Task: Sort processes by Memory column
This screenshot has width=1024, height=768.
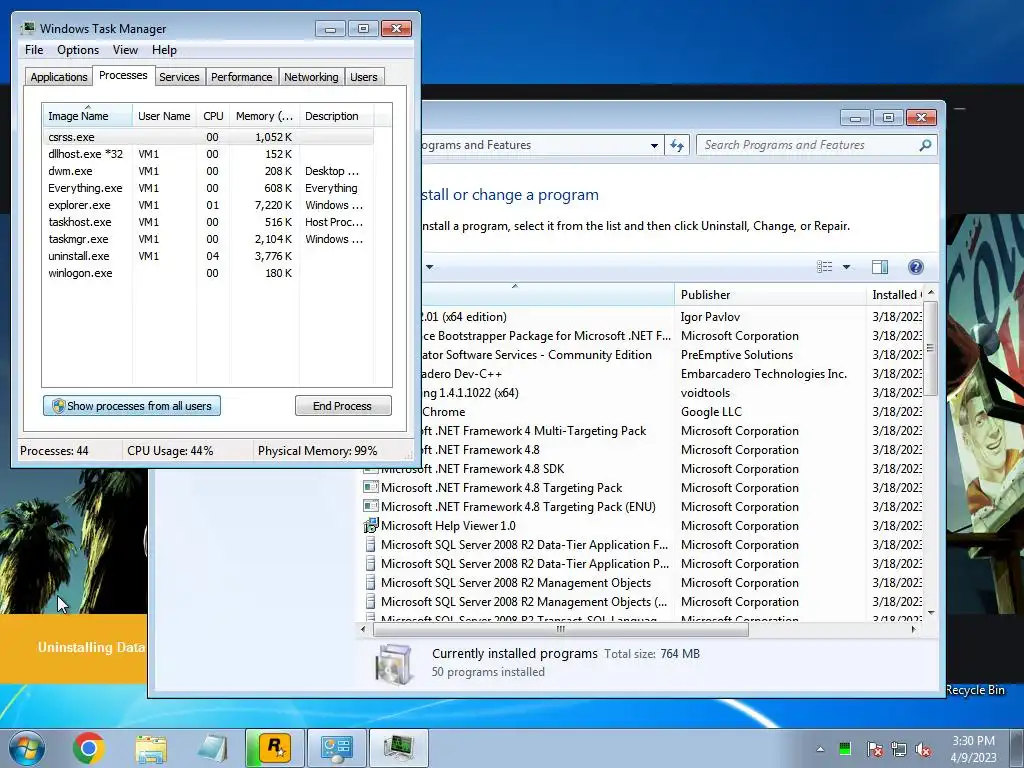Action: point(264,116)
